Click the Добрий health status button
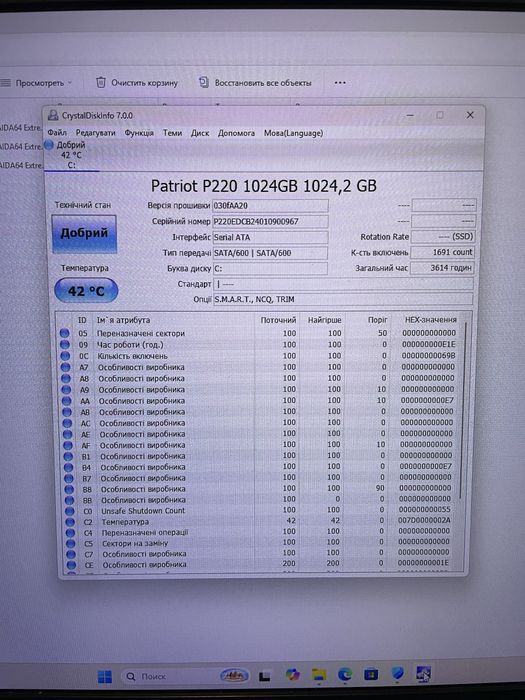 click(84, 233)
